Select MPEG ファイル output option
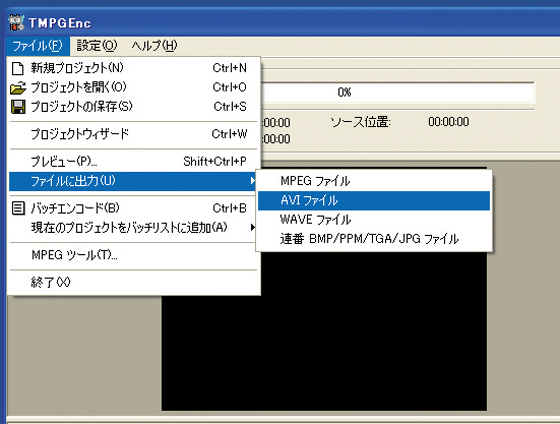The image size is (560, 424). [x=374, y=181]
